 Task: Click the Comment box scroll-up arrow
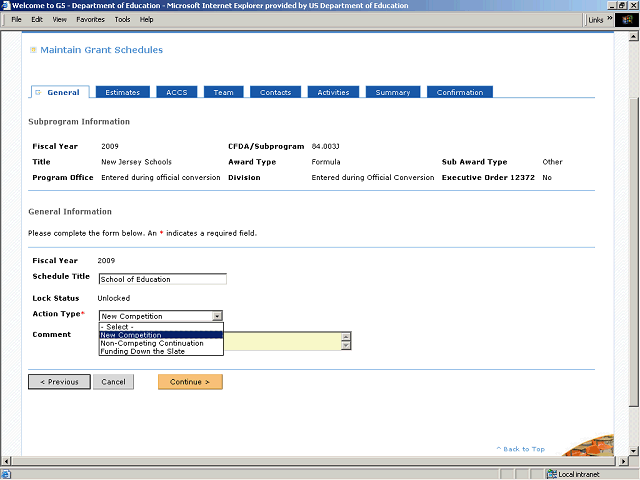tap(346, 336)
